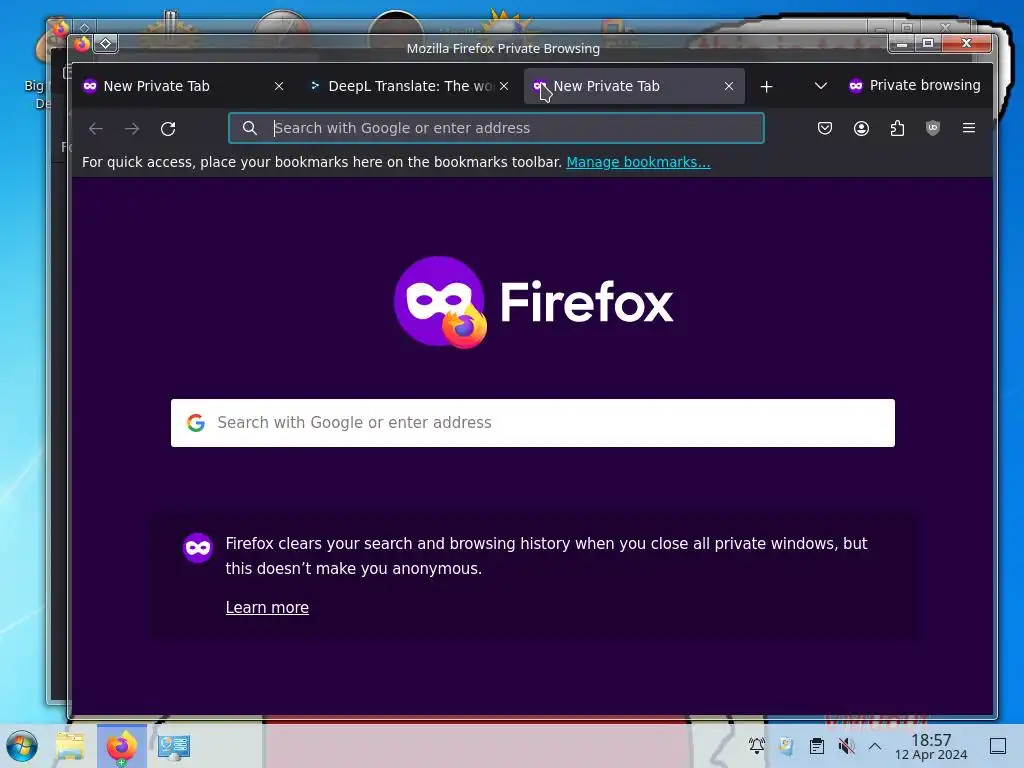This screenshot has height=768, width=1024.
Task: Reload the current page
Action: 168,129
